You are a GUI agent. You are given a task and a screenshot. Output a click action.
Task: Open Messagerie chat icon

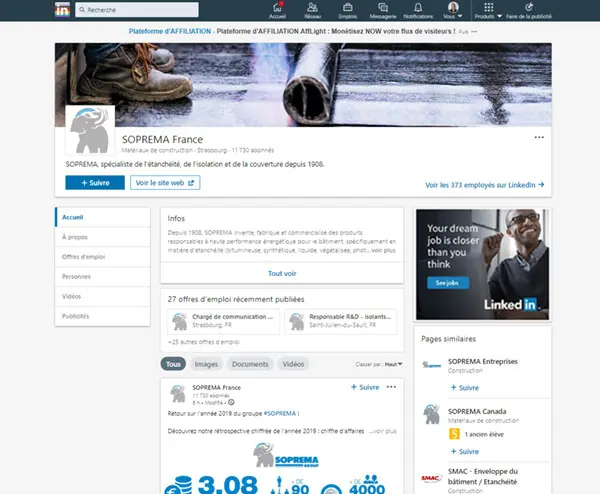[383, 10]
